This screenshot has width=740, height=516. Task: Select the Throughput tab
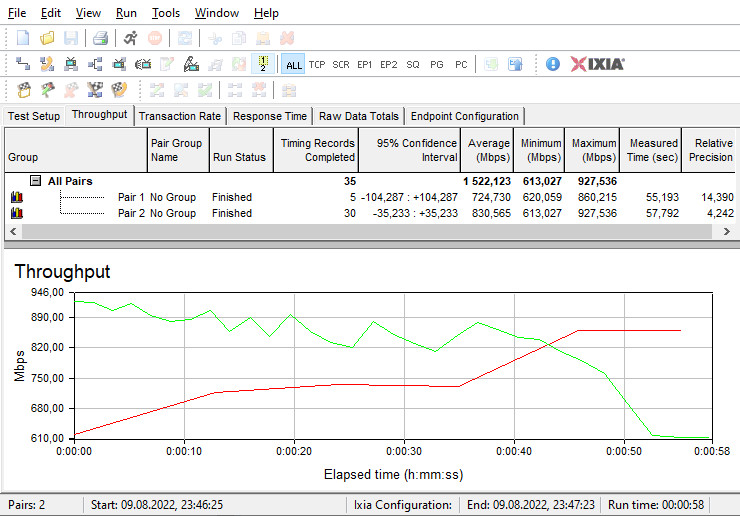(100, 115)
